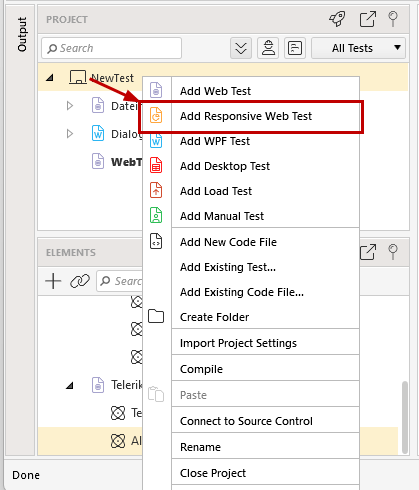This screenshot has height=490, width=419.
Task: Click the Project search input field
Action: pyautogui.click(x=111, y=48)
